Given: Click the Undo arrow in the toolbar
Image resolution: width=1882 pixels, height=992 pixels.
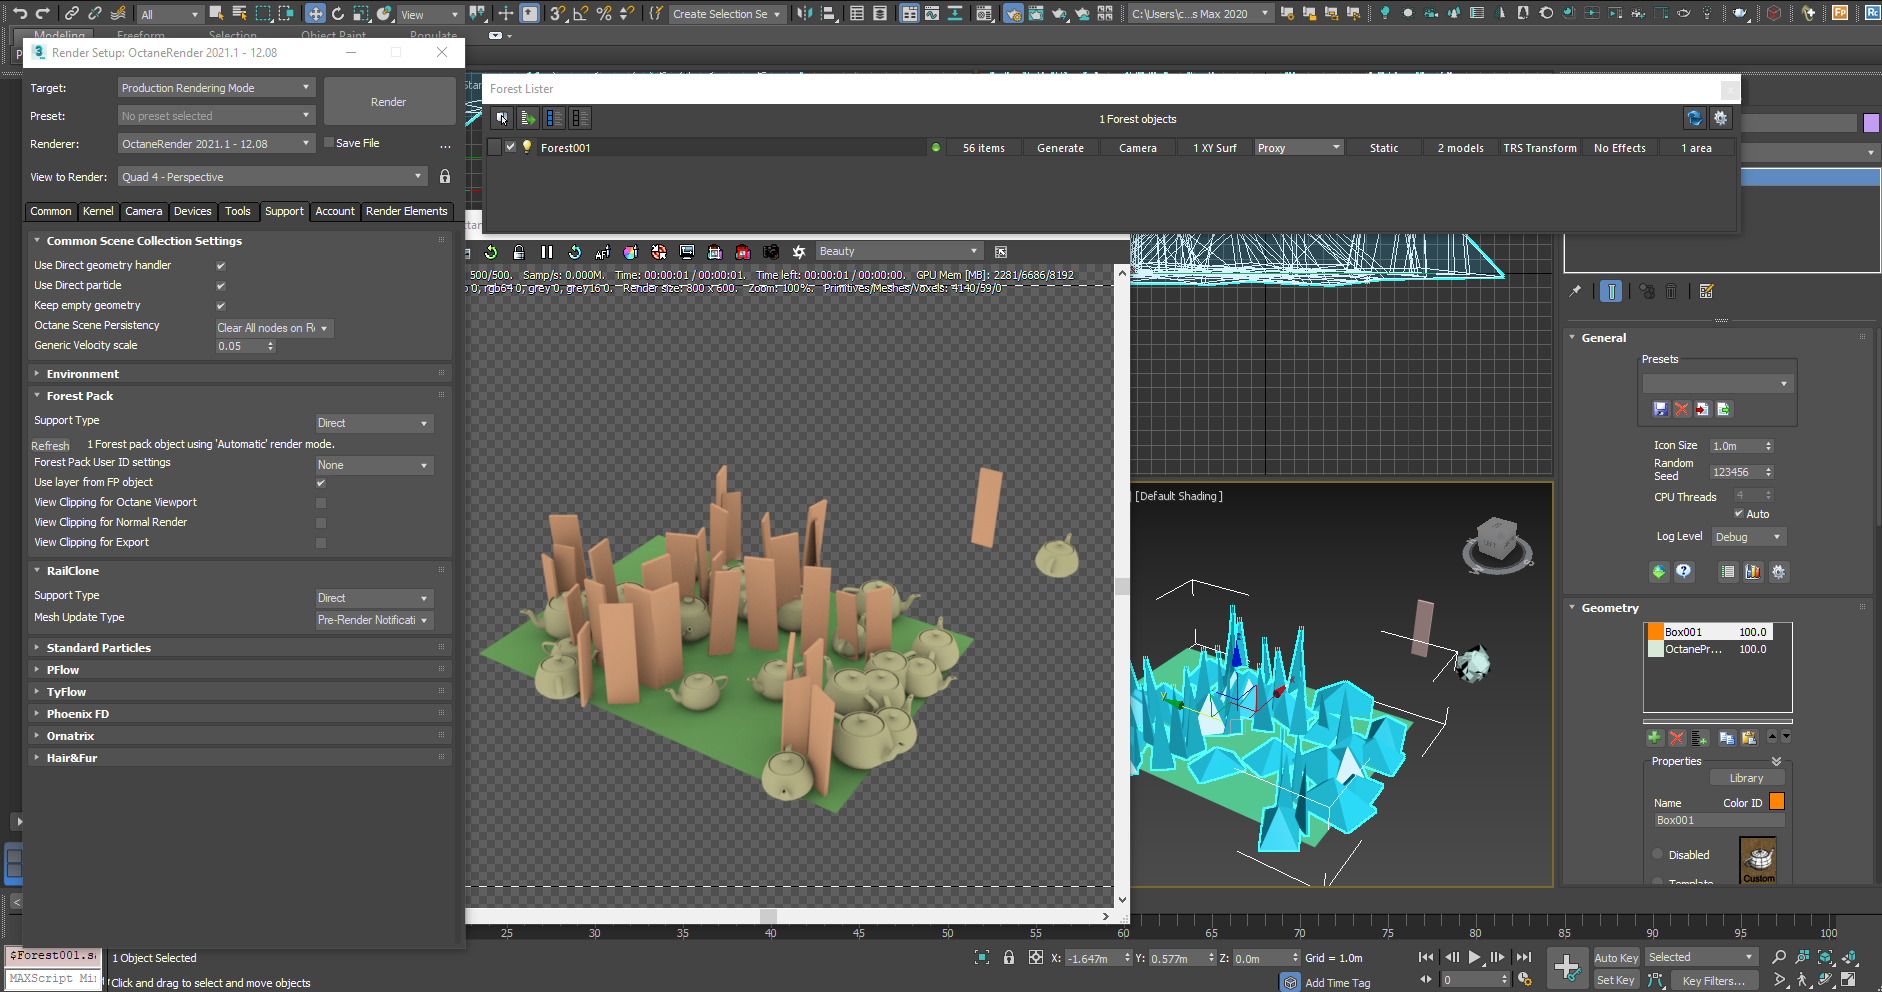Looking at the screenshot, I should click(19, 13).
